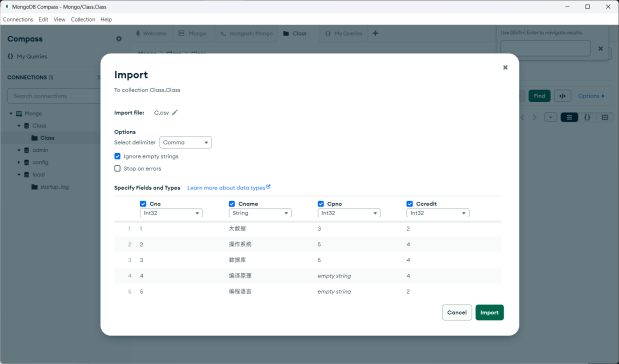
Task: Uncheck the Cname field checkbox
Action: (x=232, y=204)
